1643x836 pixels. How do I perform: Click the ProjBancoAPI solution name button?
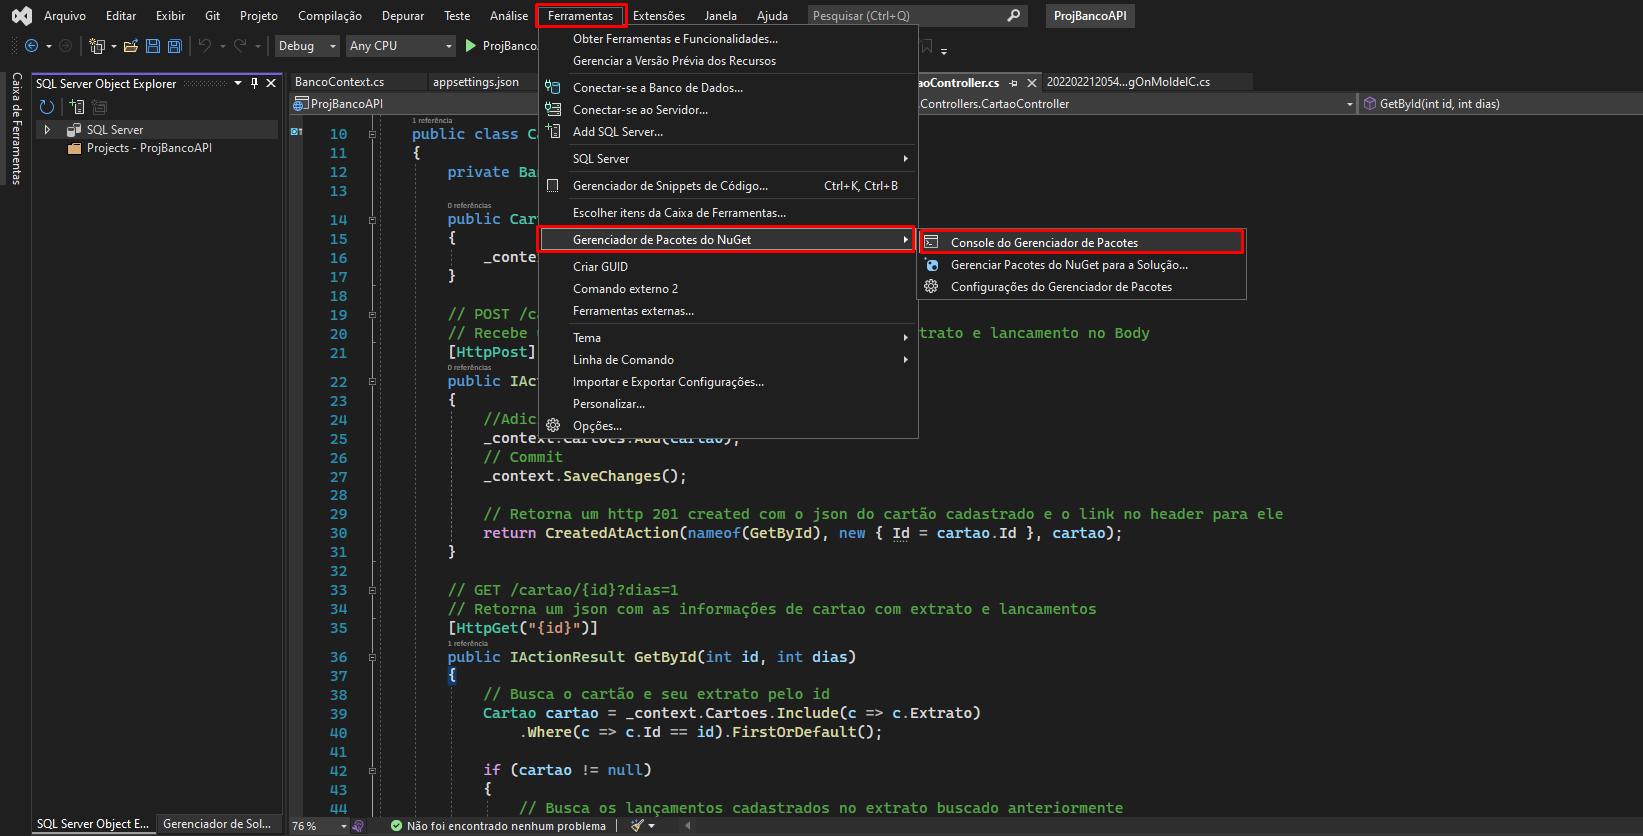tap(1090, 16)
